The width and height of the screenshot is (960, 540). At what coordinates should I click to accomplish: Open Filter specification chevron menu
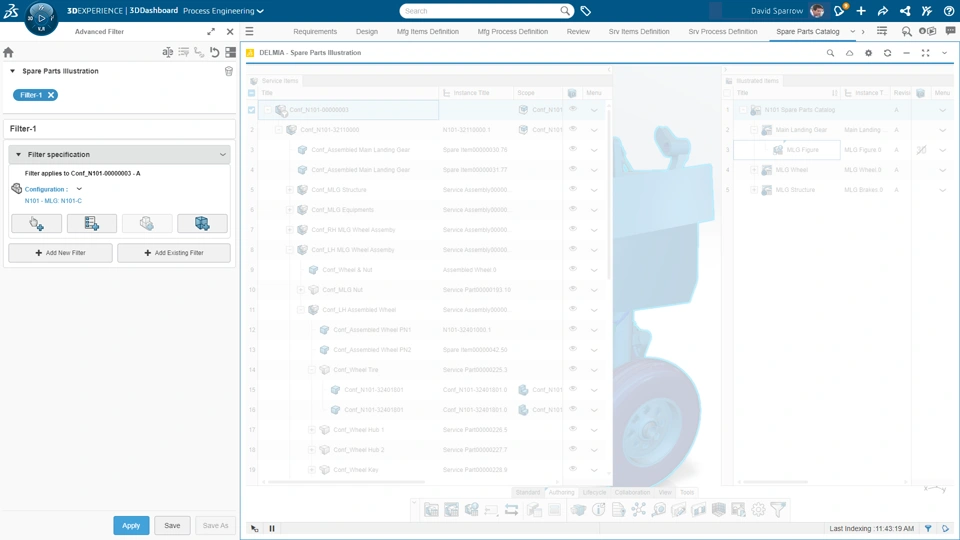coord(223,154)
